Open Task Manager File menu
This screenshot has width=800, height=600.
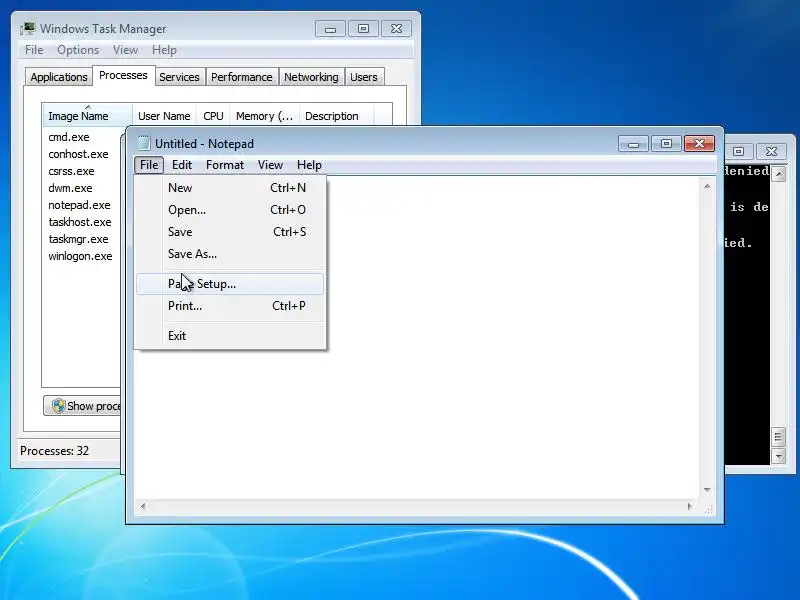tap(34, 50)
